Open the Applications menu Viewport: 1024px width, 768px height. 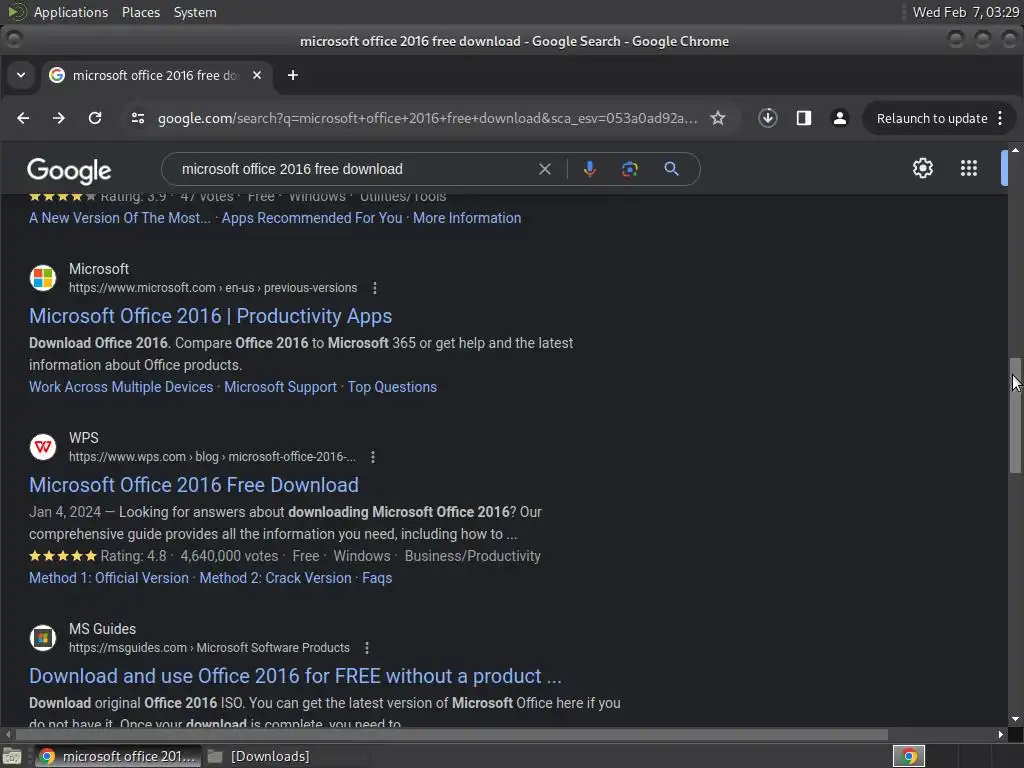pyautogui.click(x=71, y=12)
